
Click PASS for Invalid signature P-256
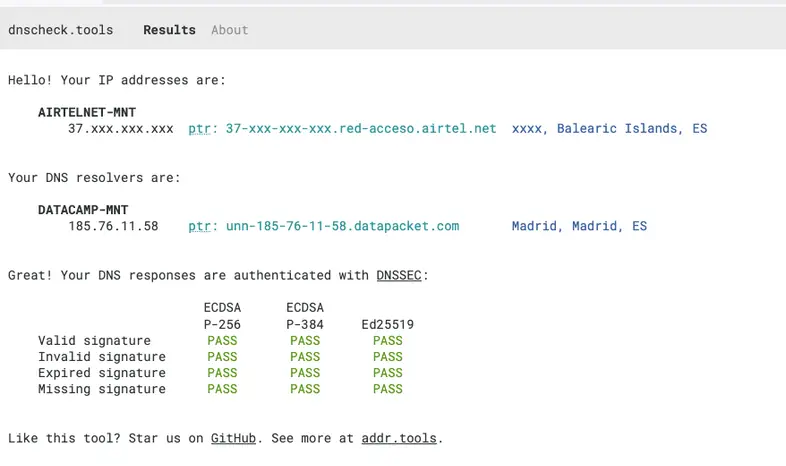click(222, 357)
